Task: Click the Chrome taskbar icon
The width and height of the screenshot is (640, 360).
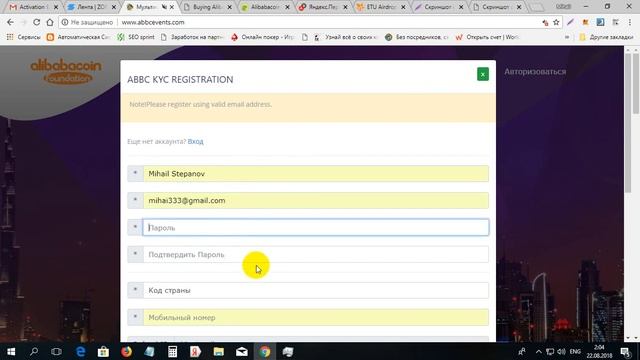Action: click(x=265, y=351)
